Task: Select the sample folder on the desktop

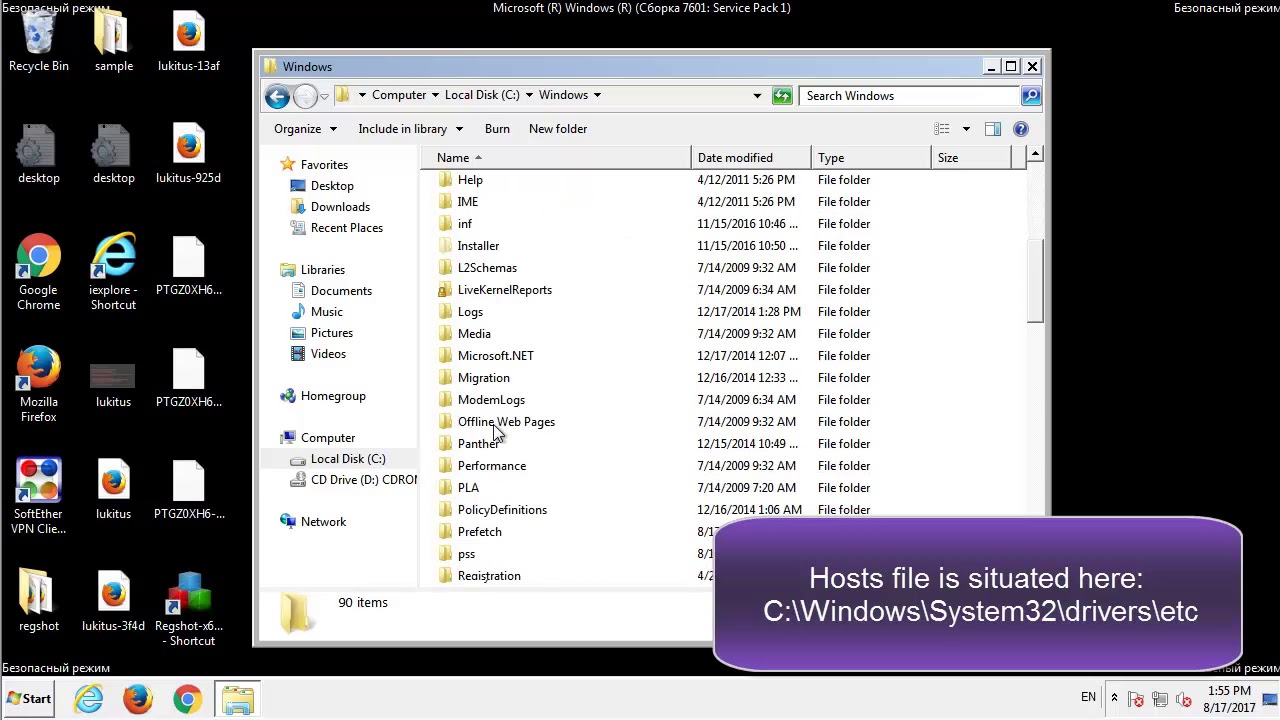Action: tap(114, 42)
